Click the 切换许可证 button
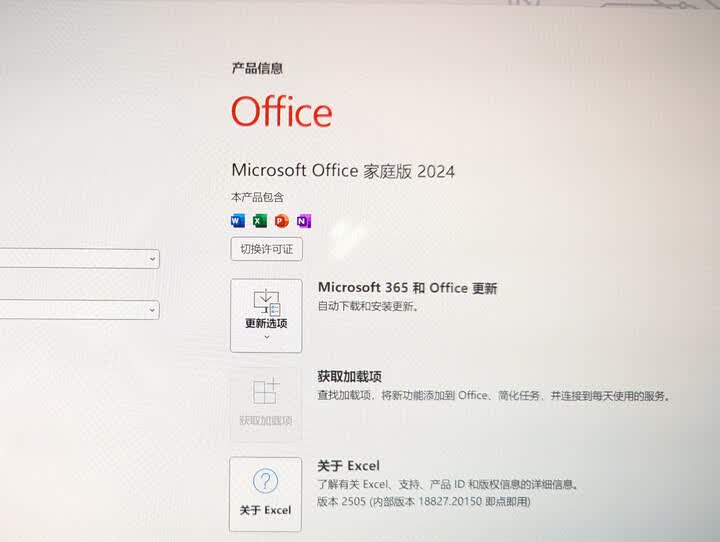 pos(266,249)
